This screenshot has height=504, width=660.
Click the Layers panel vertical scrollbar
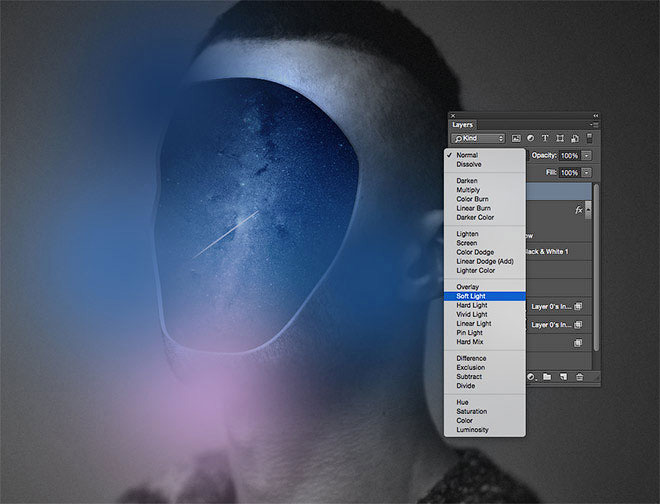596,267
